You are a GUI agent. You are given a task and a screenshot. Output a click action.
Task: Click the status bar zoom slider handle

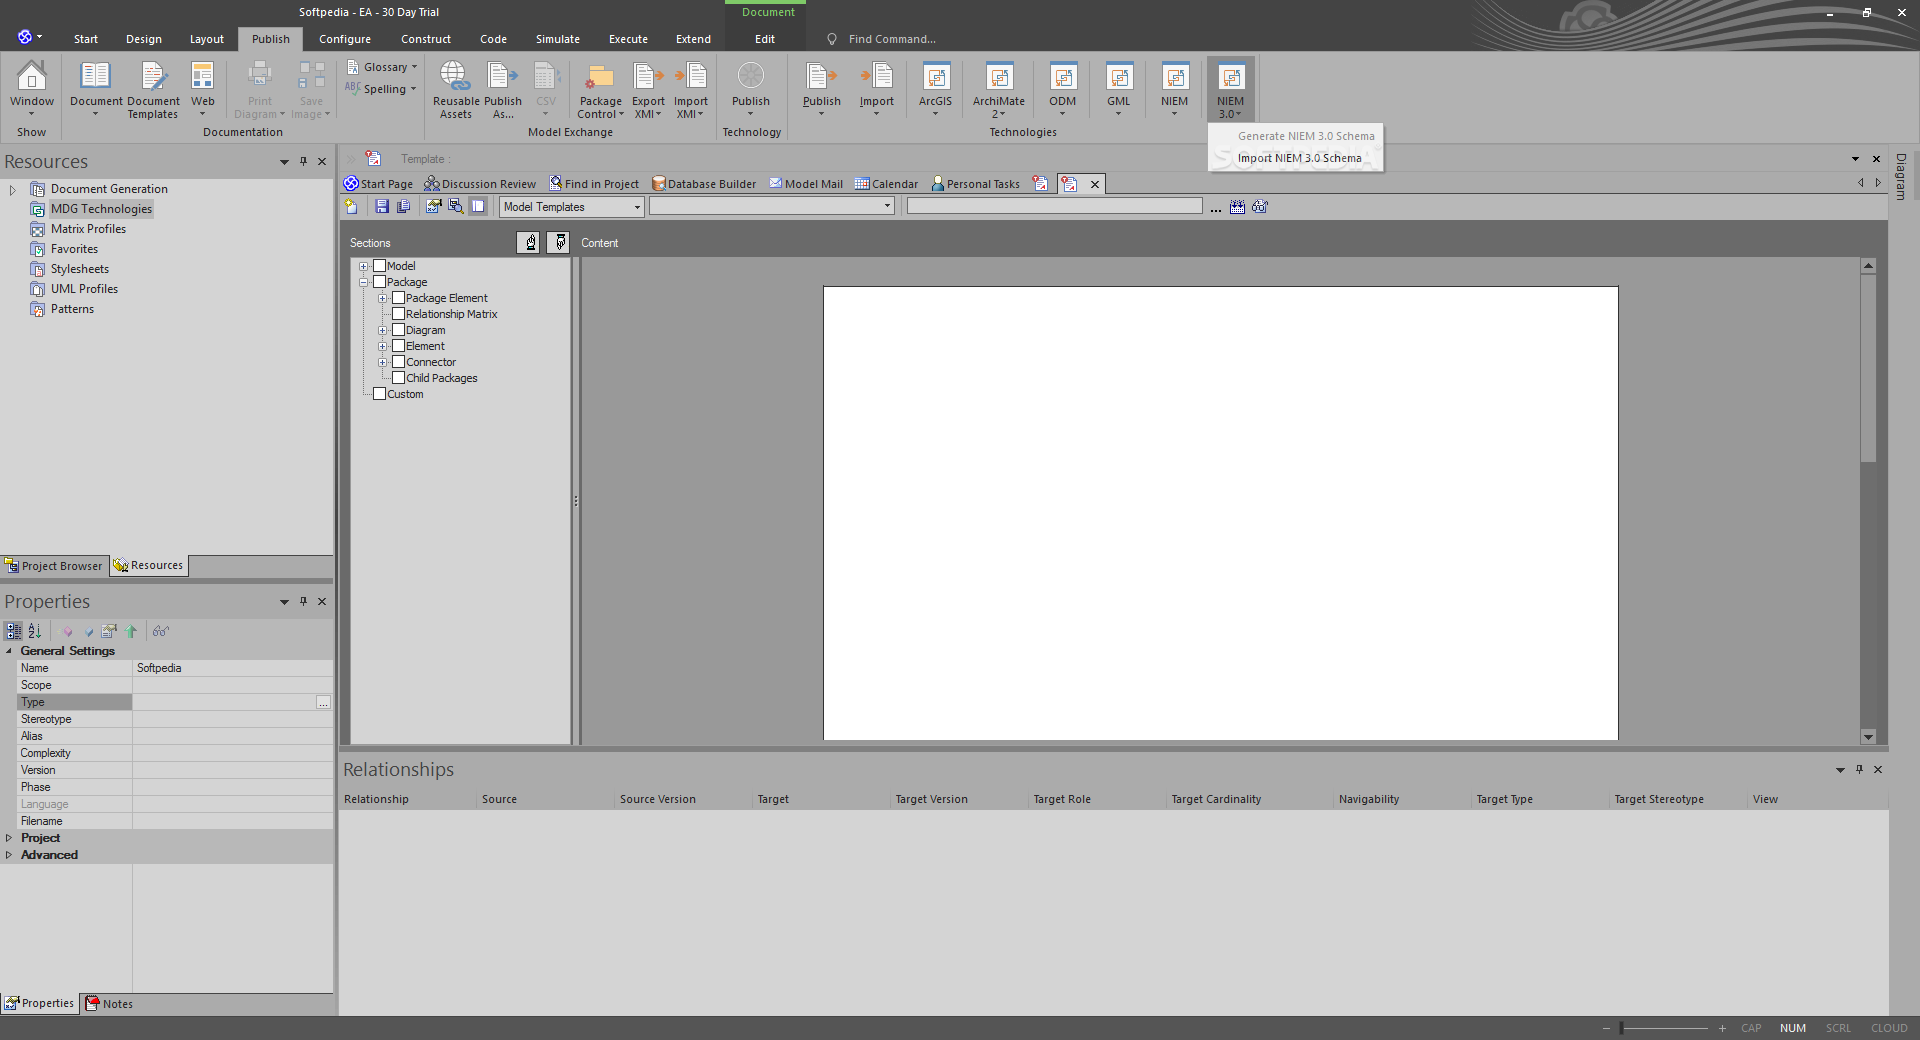1621,1028
